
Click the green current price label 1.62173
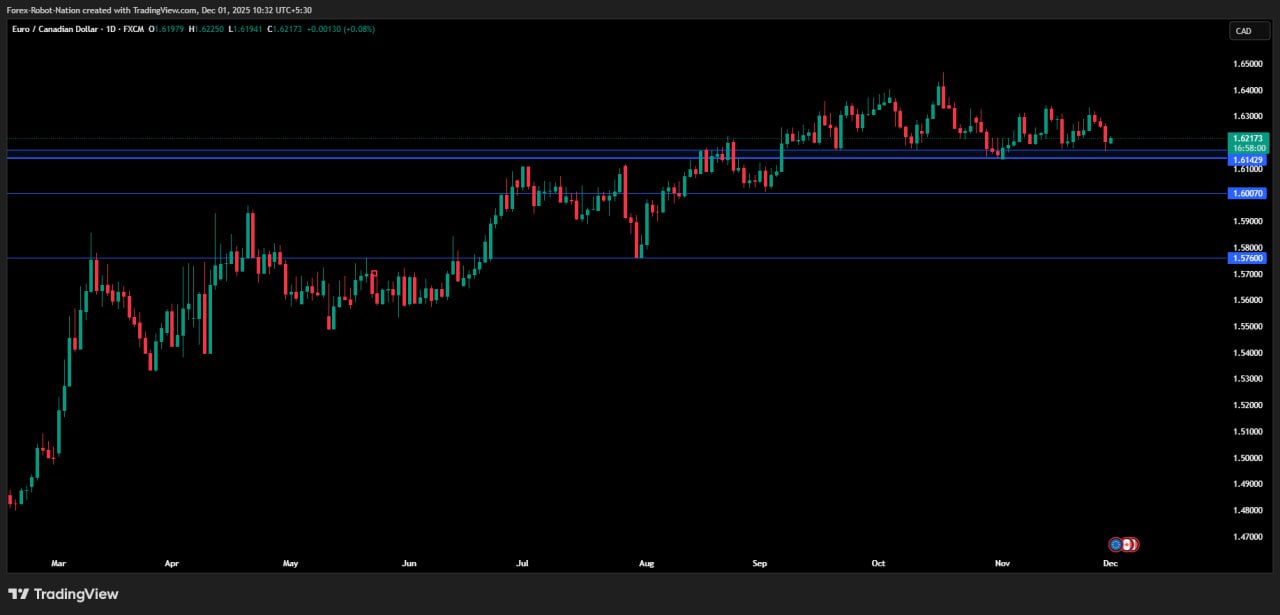[x=1248, y=138]
